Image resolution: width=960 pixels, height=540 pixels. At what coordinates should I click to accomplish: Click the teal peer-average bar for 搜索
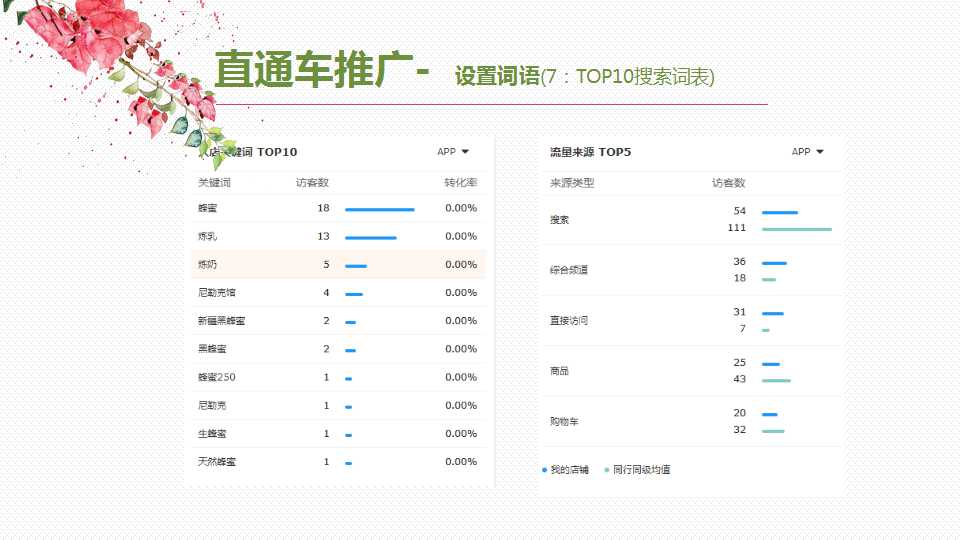tap(796, 229)
